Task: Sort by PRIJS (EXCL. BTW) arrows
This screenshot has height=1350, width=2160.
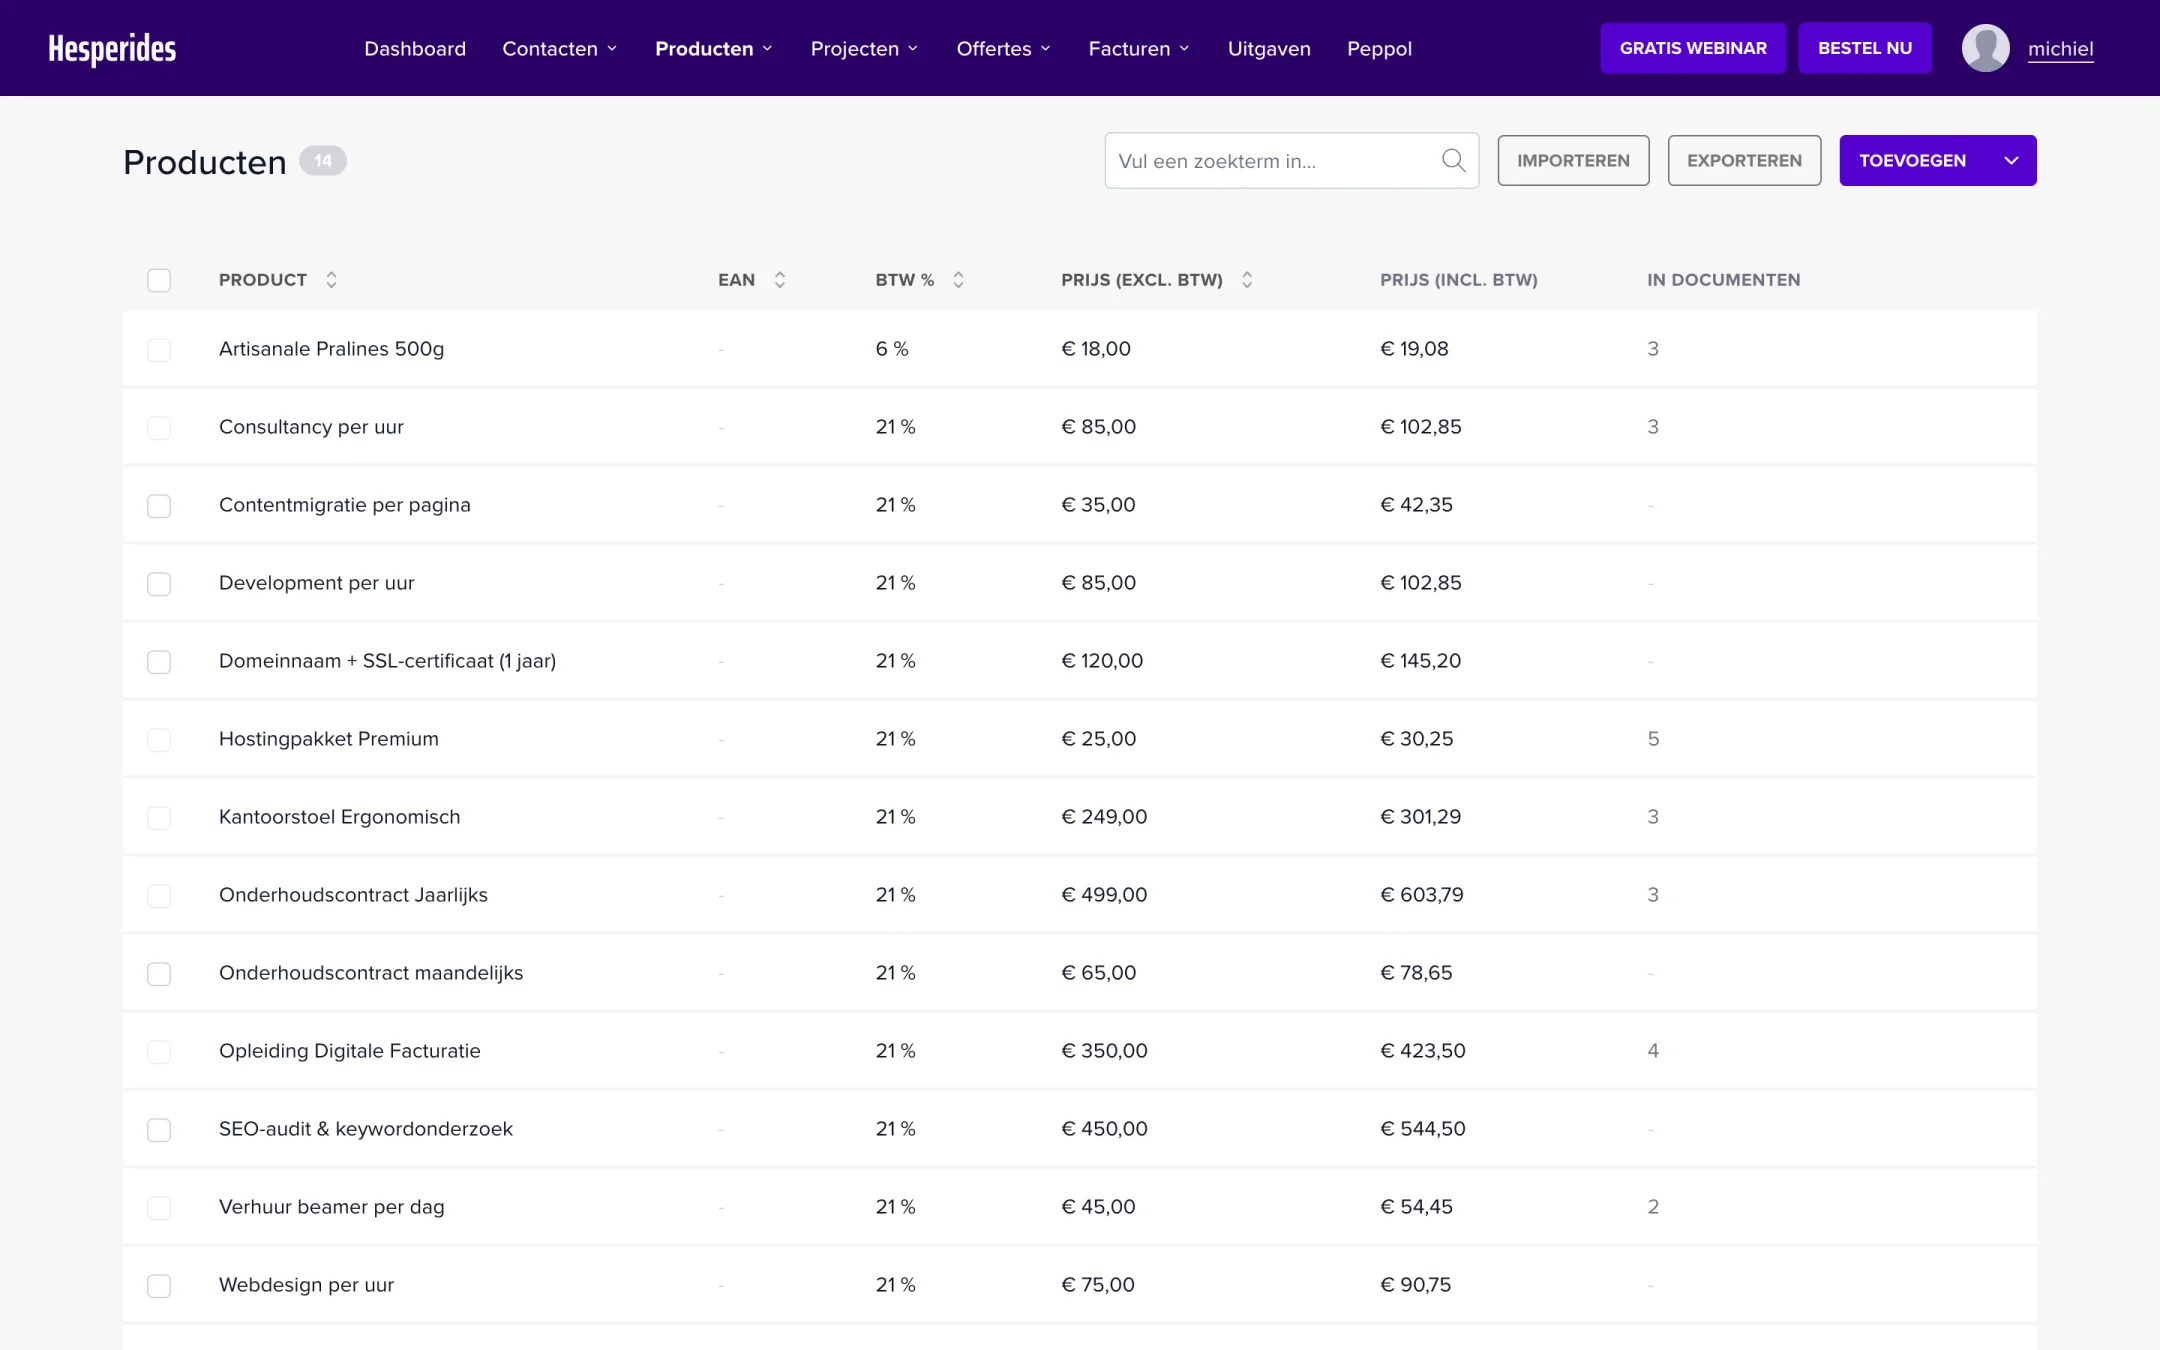Action: coord(1247,280)
